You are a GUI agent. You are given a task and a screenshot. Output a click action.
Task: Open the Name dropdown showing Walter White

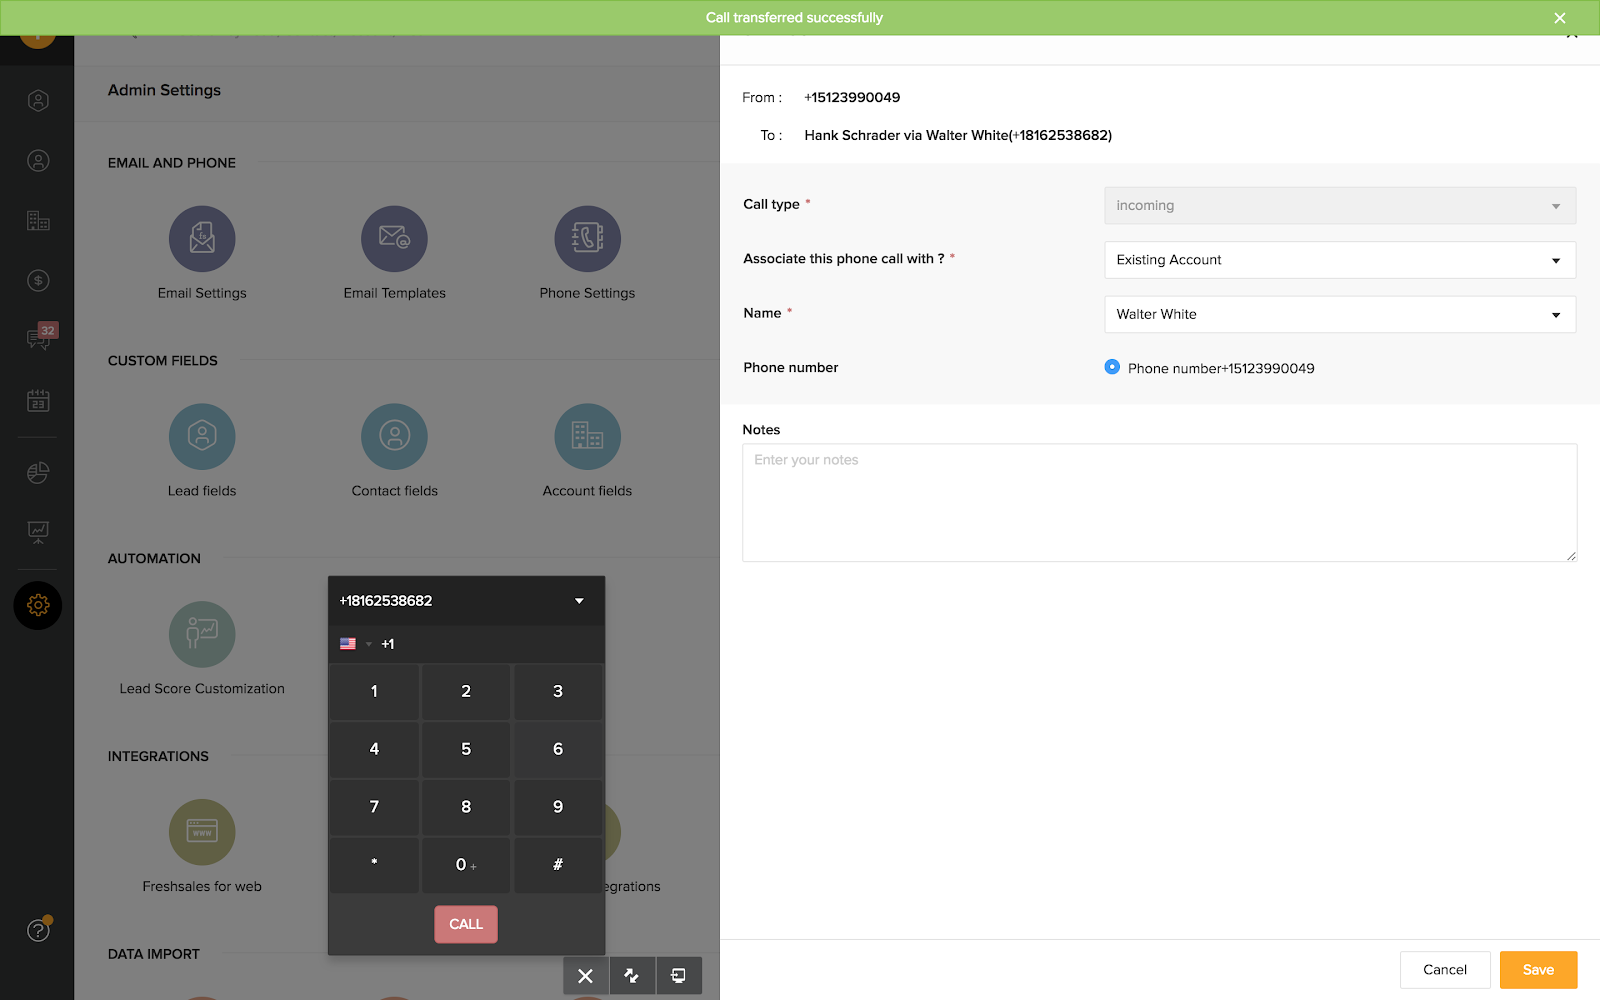(1340, 314)
